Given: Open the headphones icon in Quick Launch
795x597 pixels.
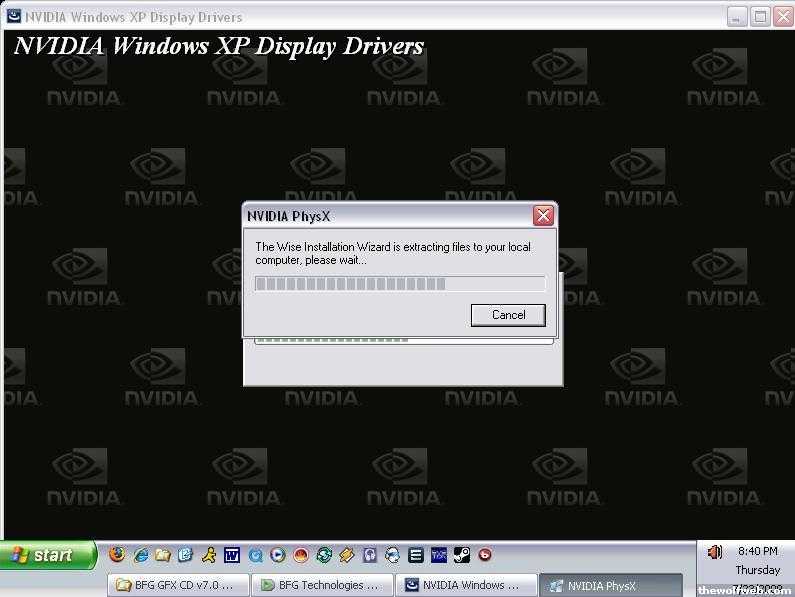Looking at the screenshot, I should click(370, 554).
